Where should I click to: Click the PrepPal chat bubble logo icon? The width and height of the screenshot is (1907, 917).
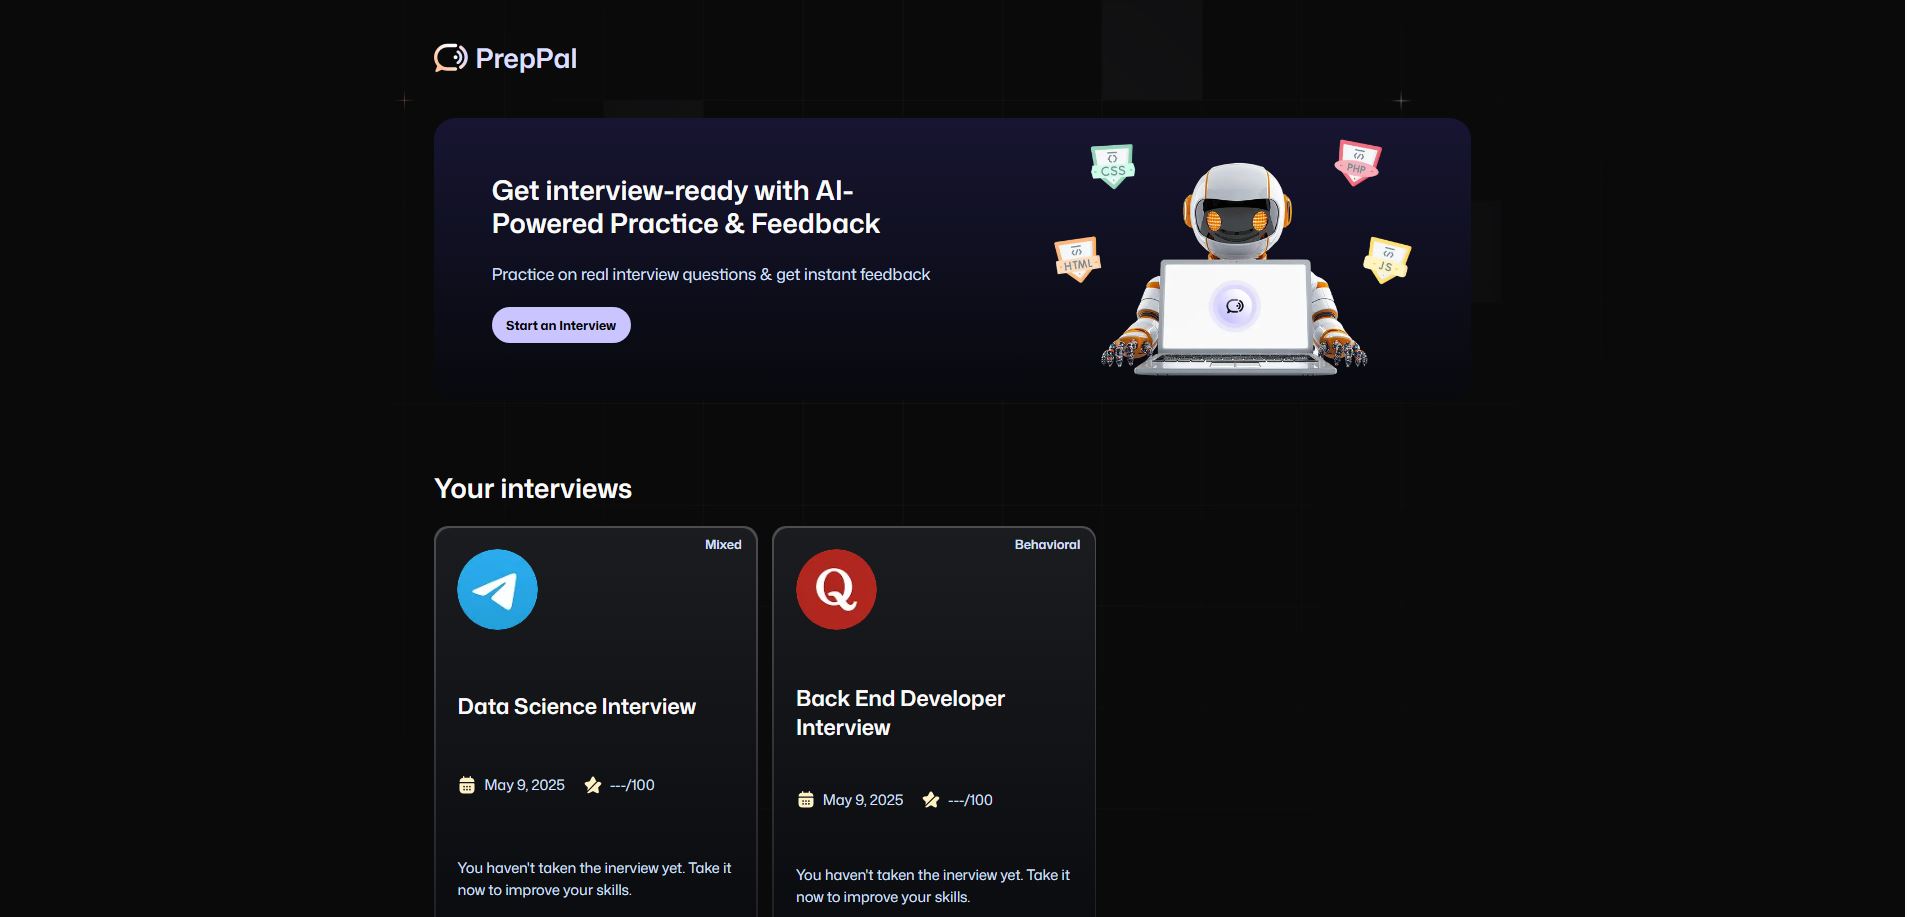coord(450,58)
